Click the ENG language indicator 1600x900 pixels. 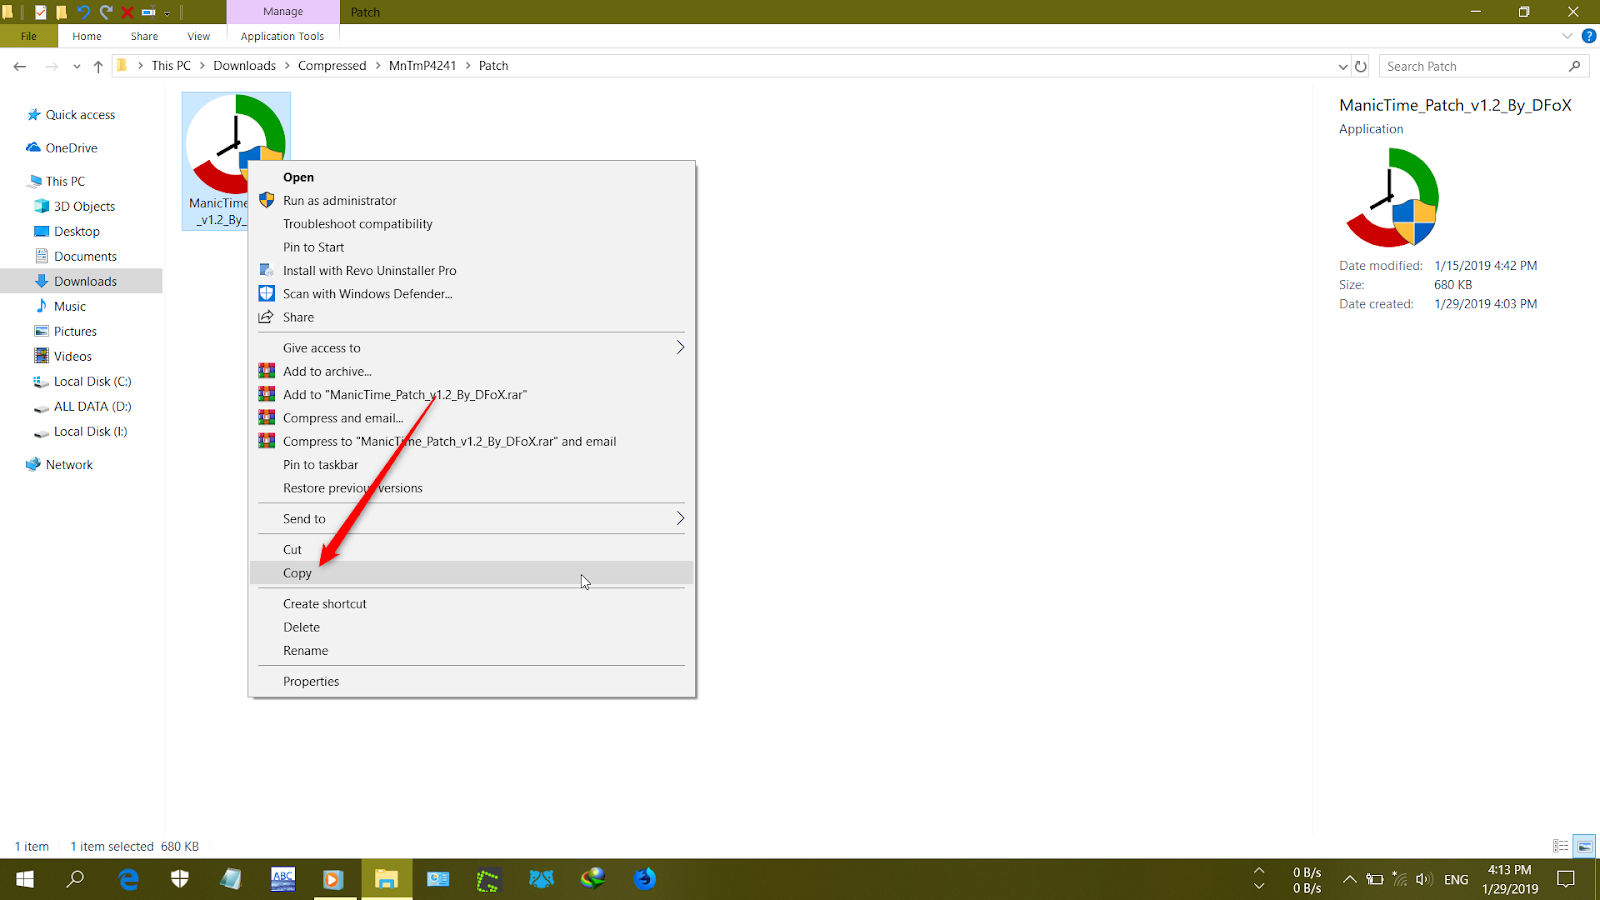point(1457,880)
